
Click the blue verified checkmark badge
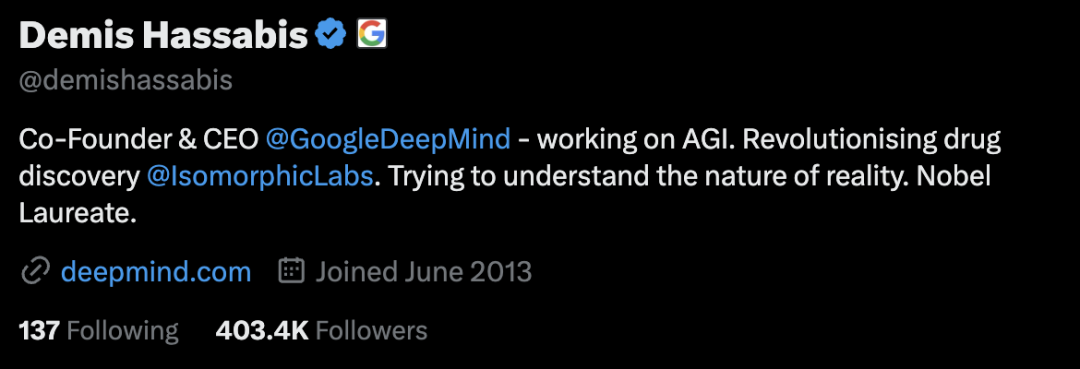pyautogui.click(x=331, y=34)
